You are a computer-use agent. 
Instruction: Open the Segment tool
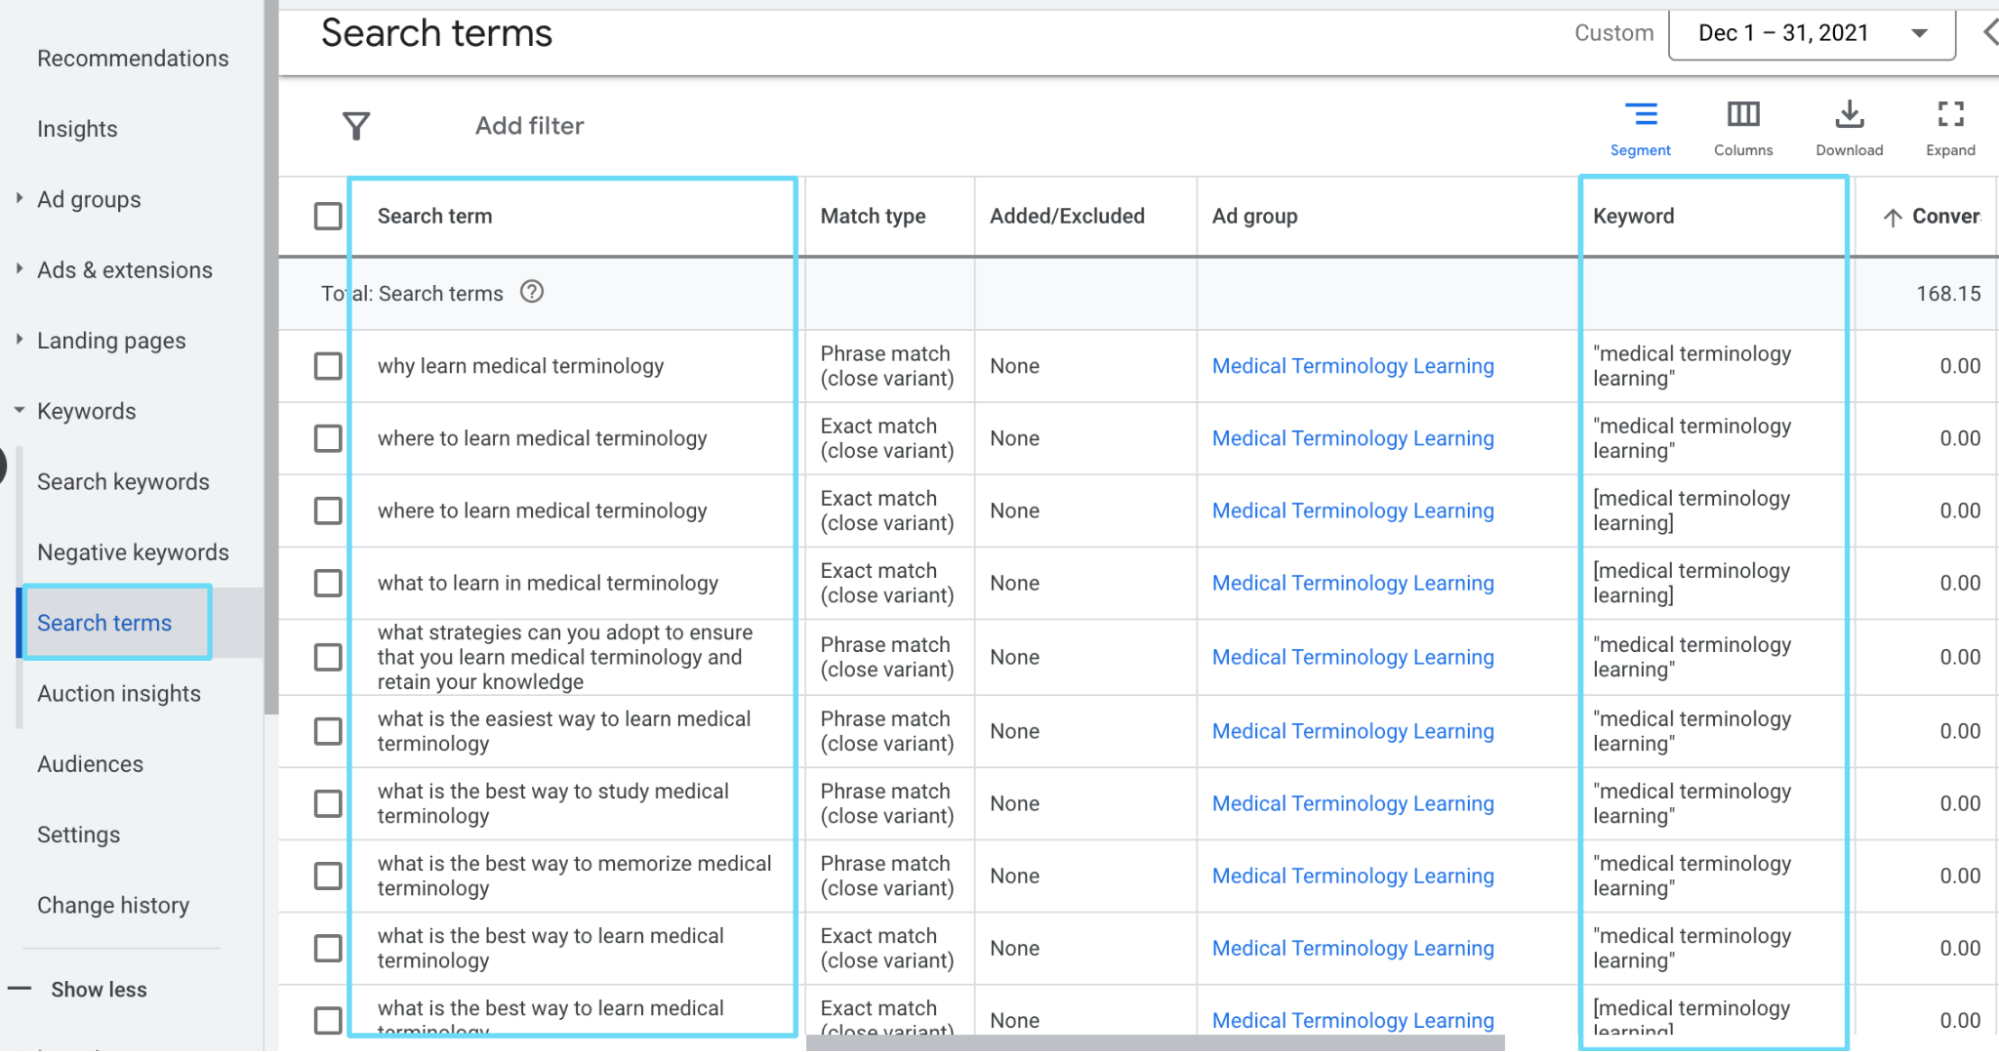pos(1640,129)
